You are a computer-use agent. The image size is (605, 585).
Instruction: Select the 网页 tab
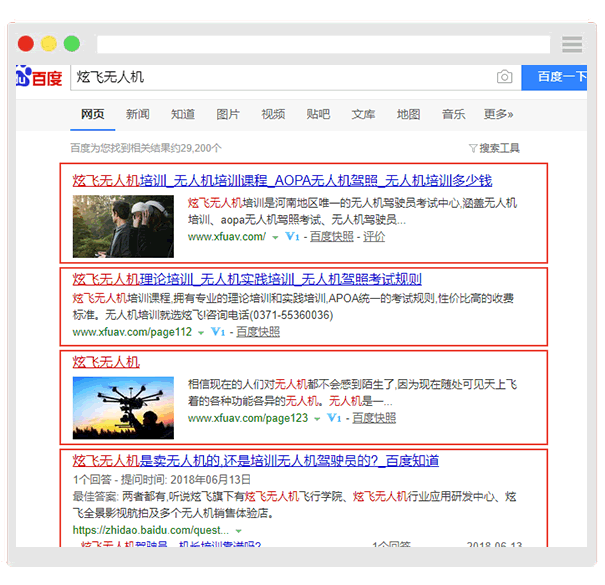93,114
